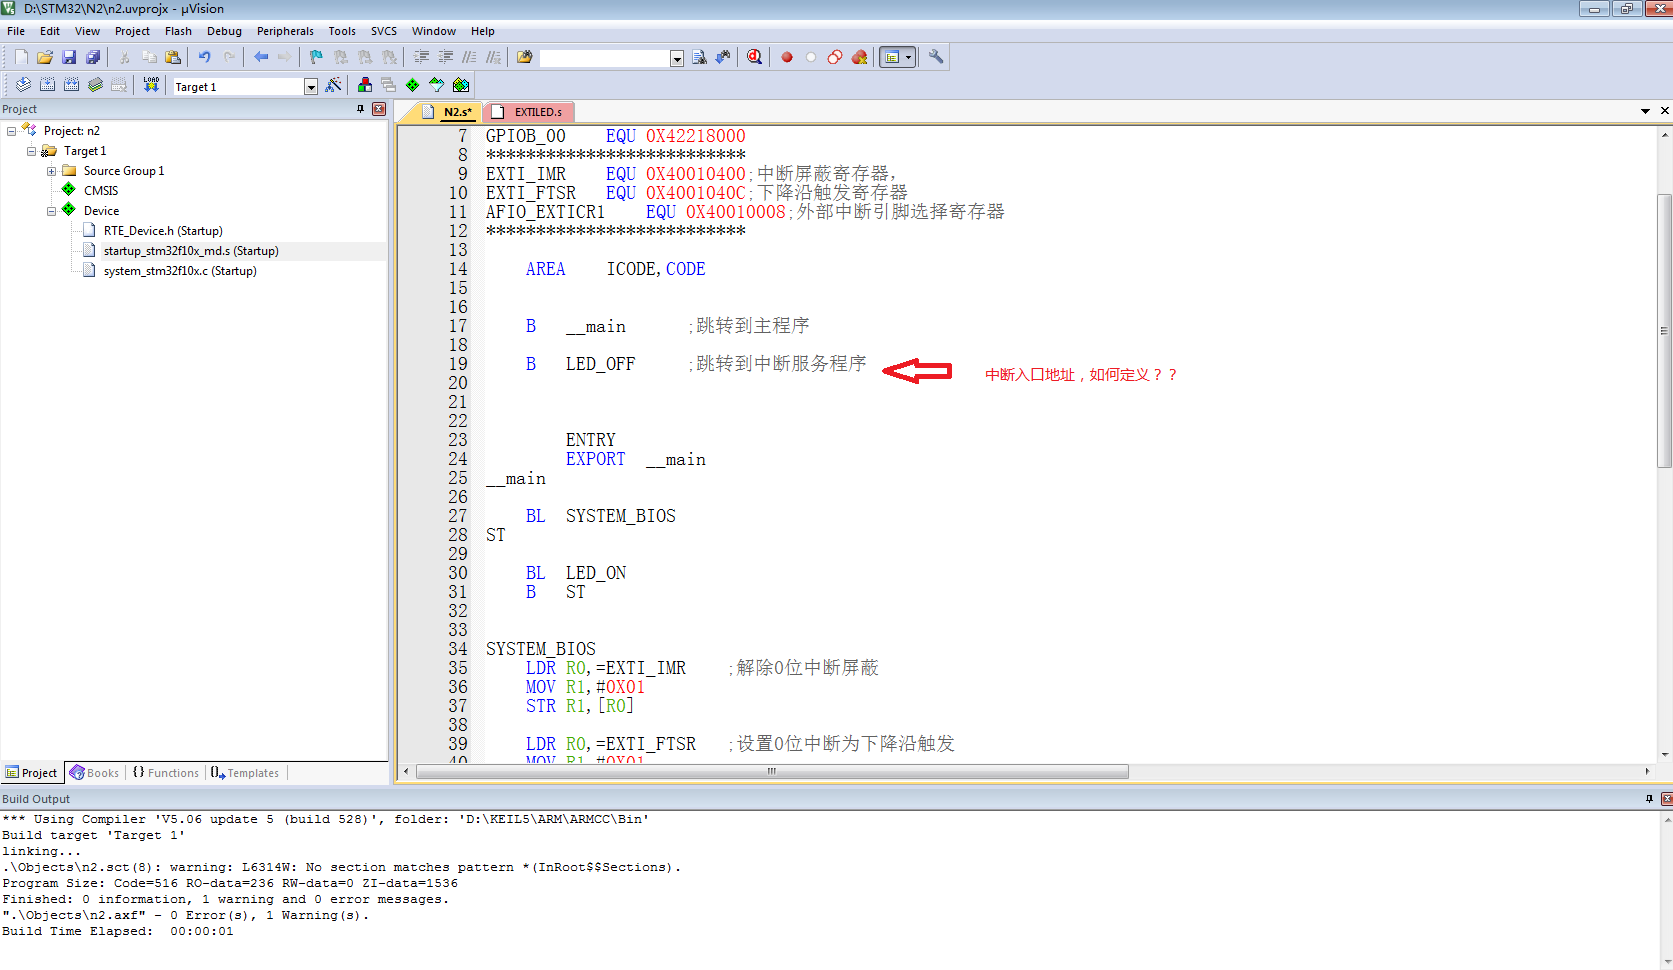Click in the find text input field

[604, 59]
